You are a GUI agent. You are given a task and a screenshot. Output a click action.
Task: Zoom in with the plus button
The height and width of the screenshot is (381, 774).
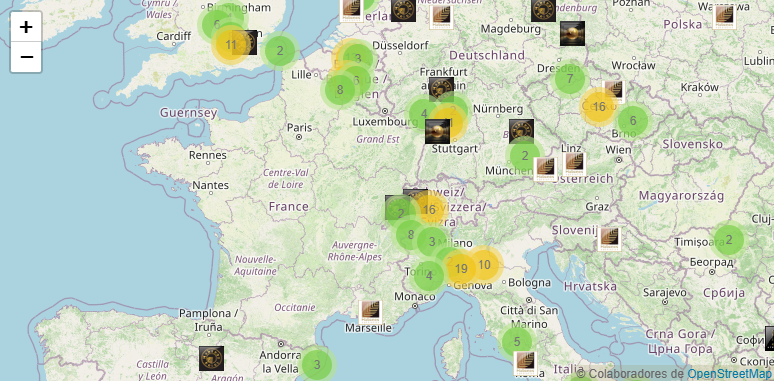[x=26, y=27]
